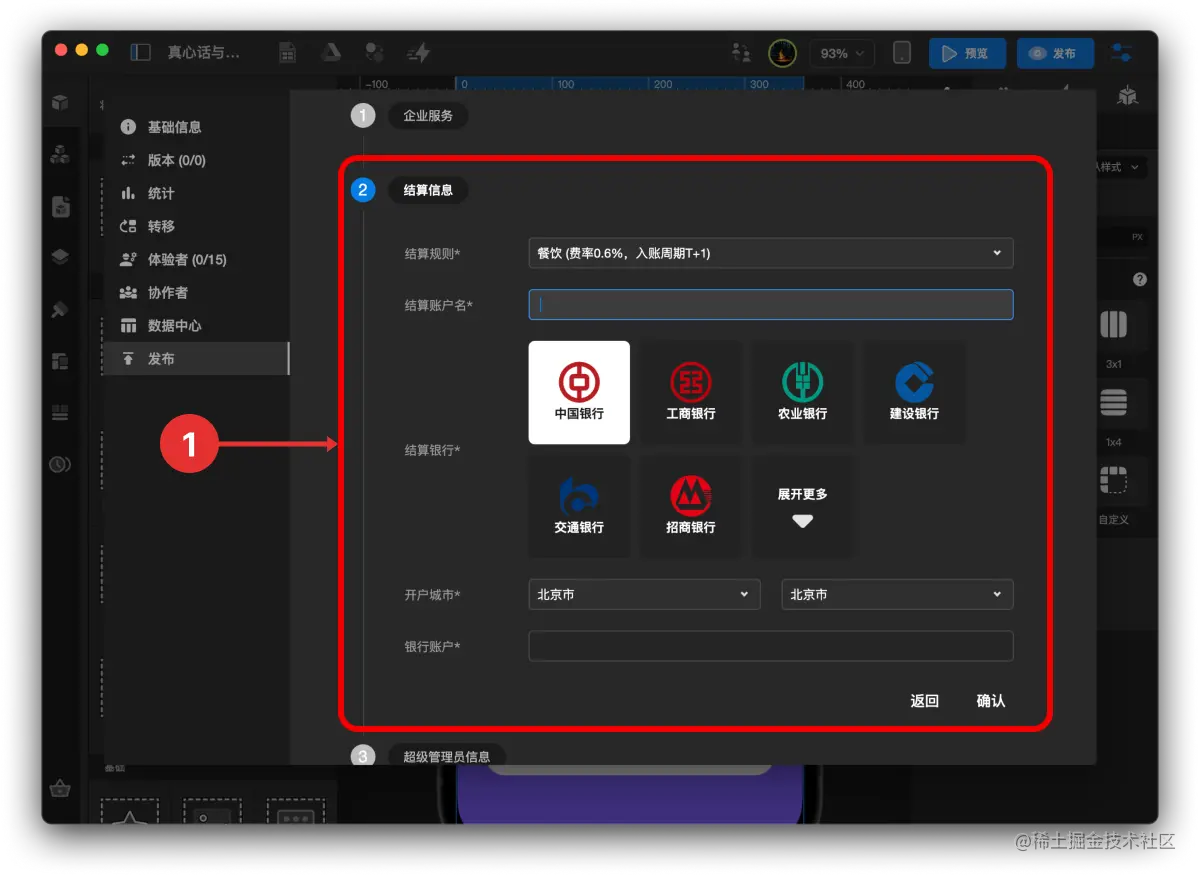The width and height of the screenshot is (1200, 876).
Task: Click the file with cube icon in left rail
Action: (60, 206)
